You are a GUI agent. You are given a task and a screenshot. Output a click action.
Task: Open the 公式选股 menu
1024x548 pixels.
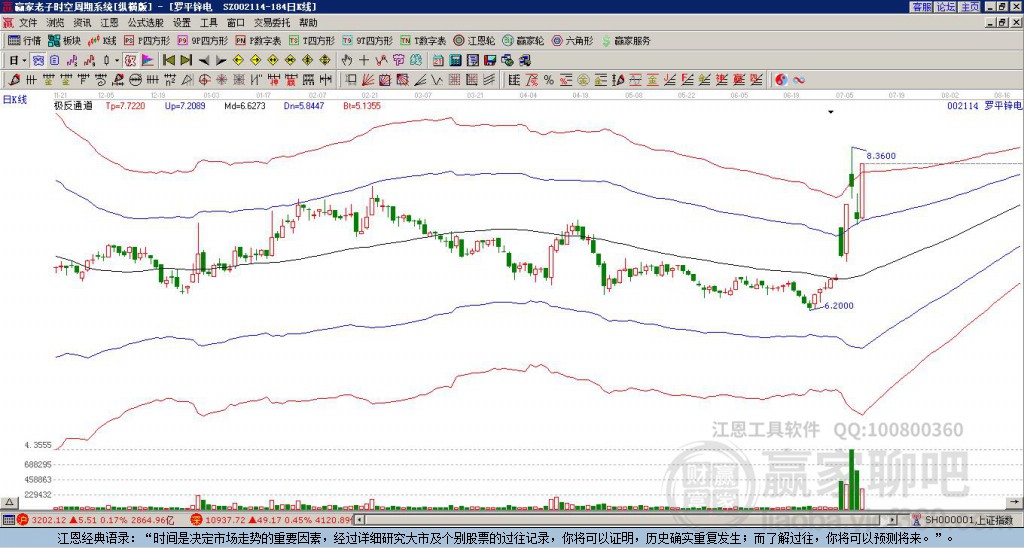tap(146, 23)
